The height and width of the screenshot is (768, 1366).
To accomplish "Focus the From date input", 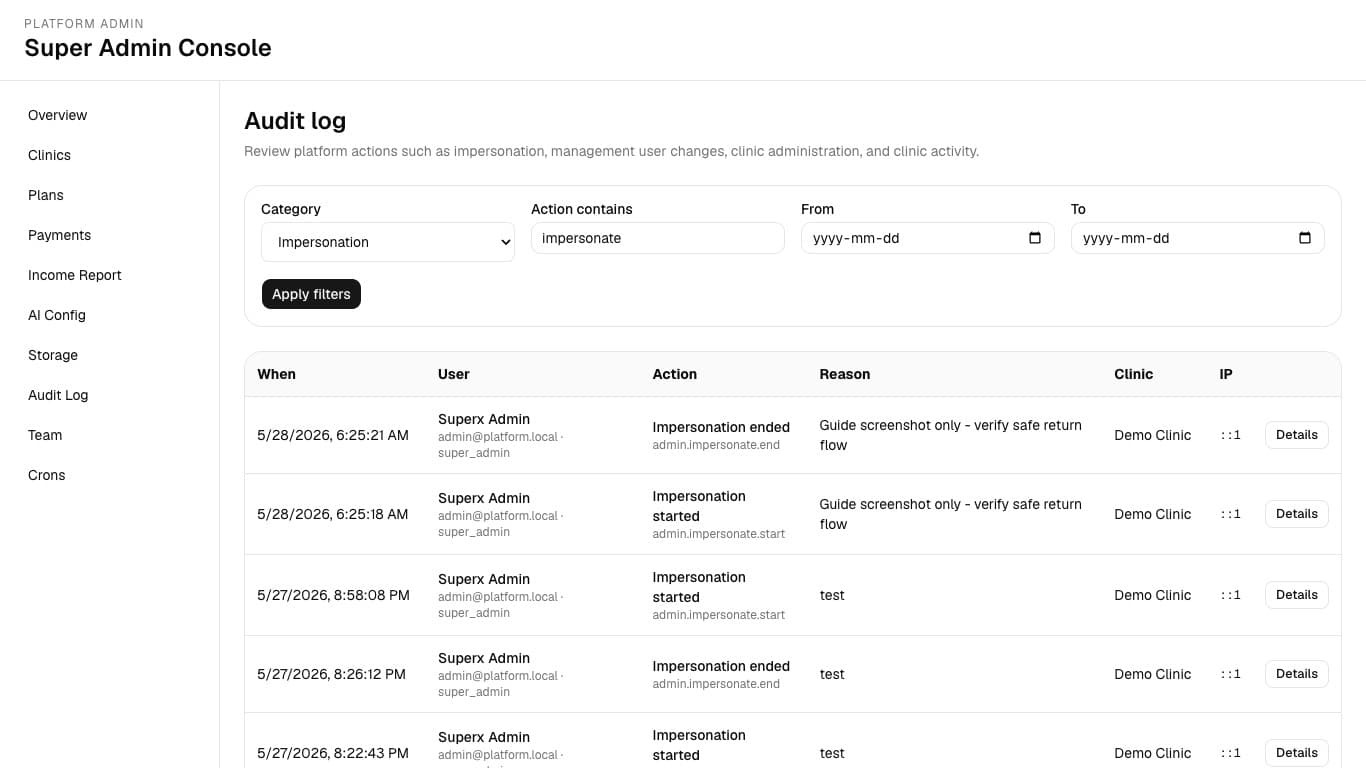I will [928, 238].
